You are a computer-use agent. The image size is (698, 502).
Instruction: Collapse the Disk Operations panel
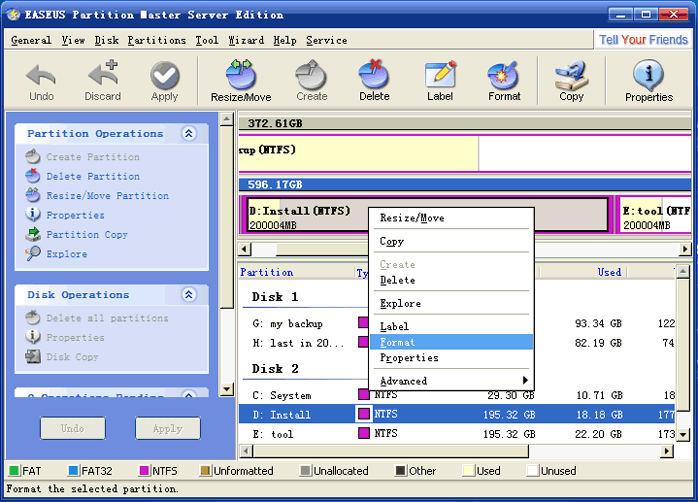189,295
